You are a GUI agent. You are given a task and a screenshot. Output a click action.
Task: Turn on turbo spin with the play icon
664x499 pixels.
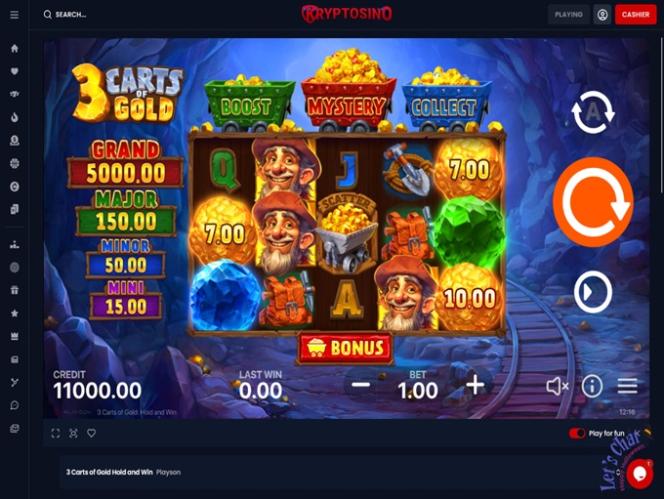593,292
